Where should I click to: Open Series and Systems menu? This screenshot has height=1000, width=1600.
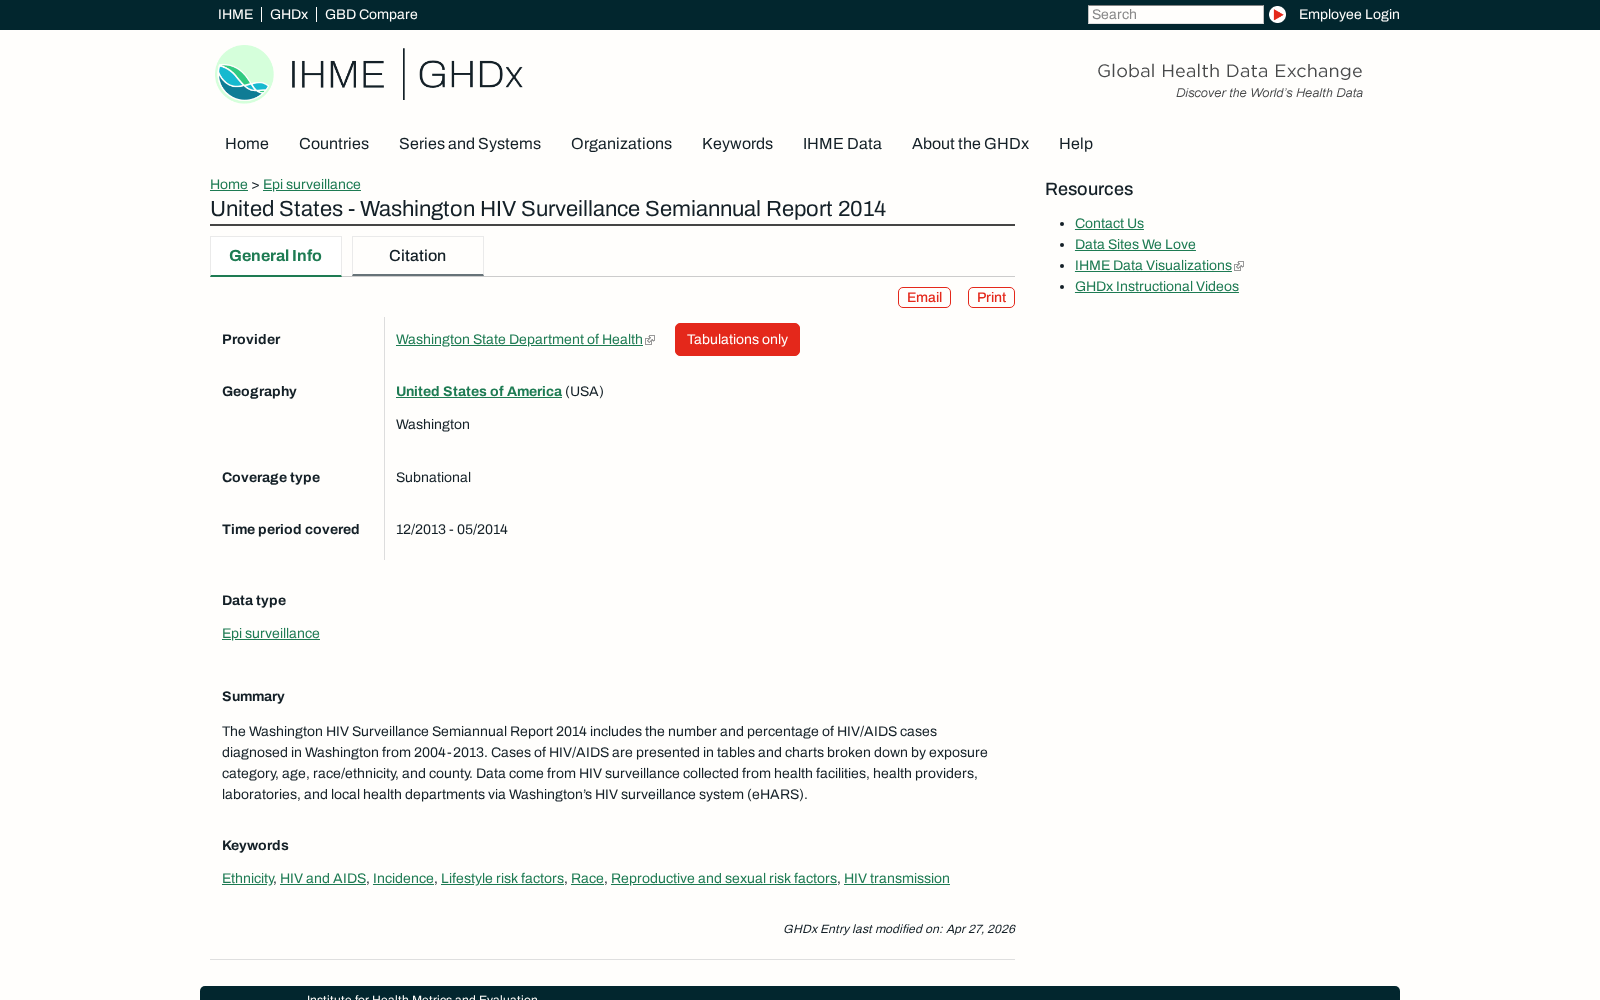[x=470, y=144]
